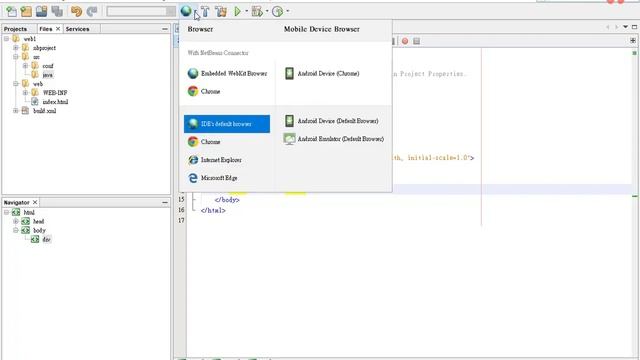This screenshot has height=360, width=640.
Task: Expand the WEB-INF folder
Action: (x=25, y=93)
